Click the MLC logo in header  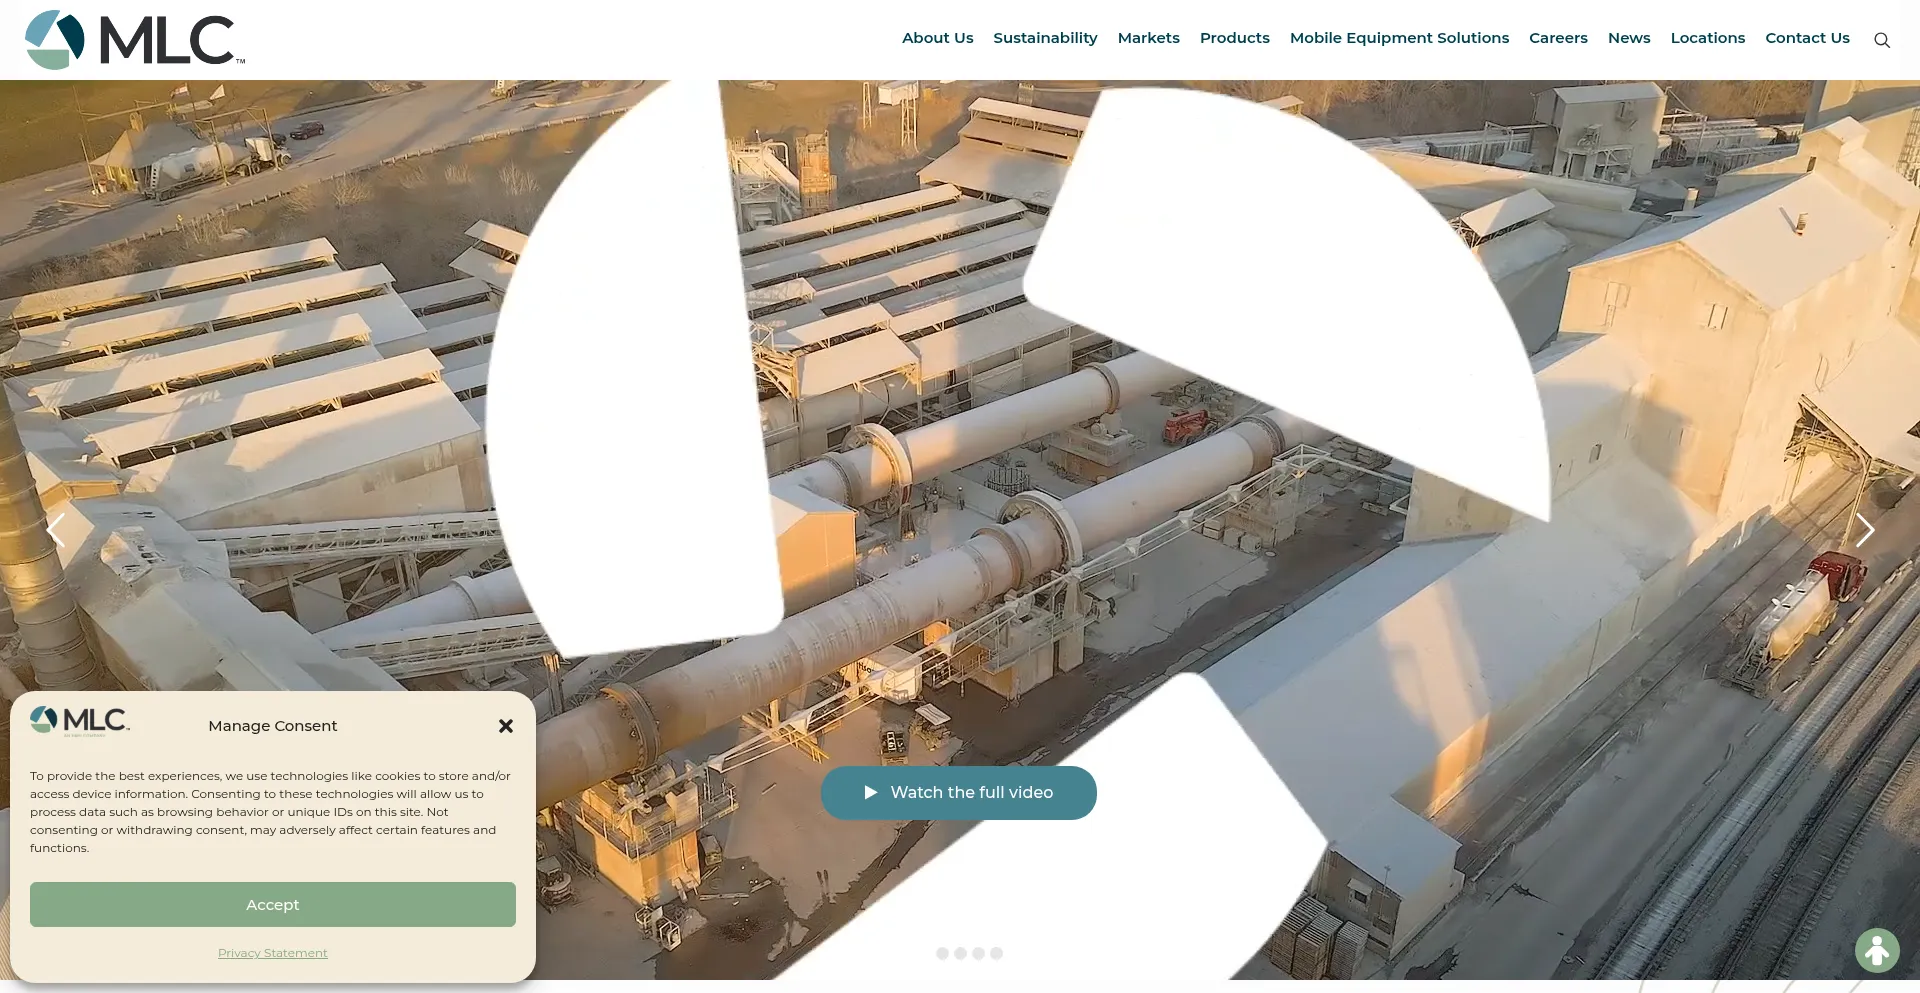[x=135, y=40]
